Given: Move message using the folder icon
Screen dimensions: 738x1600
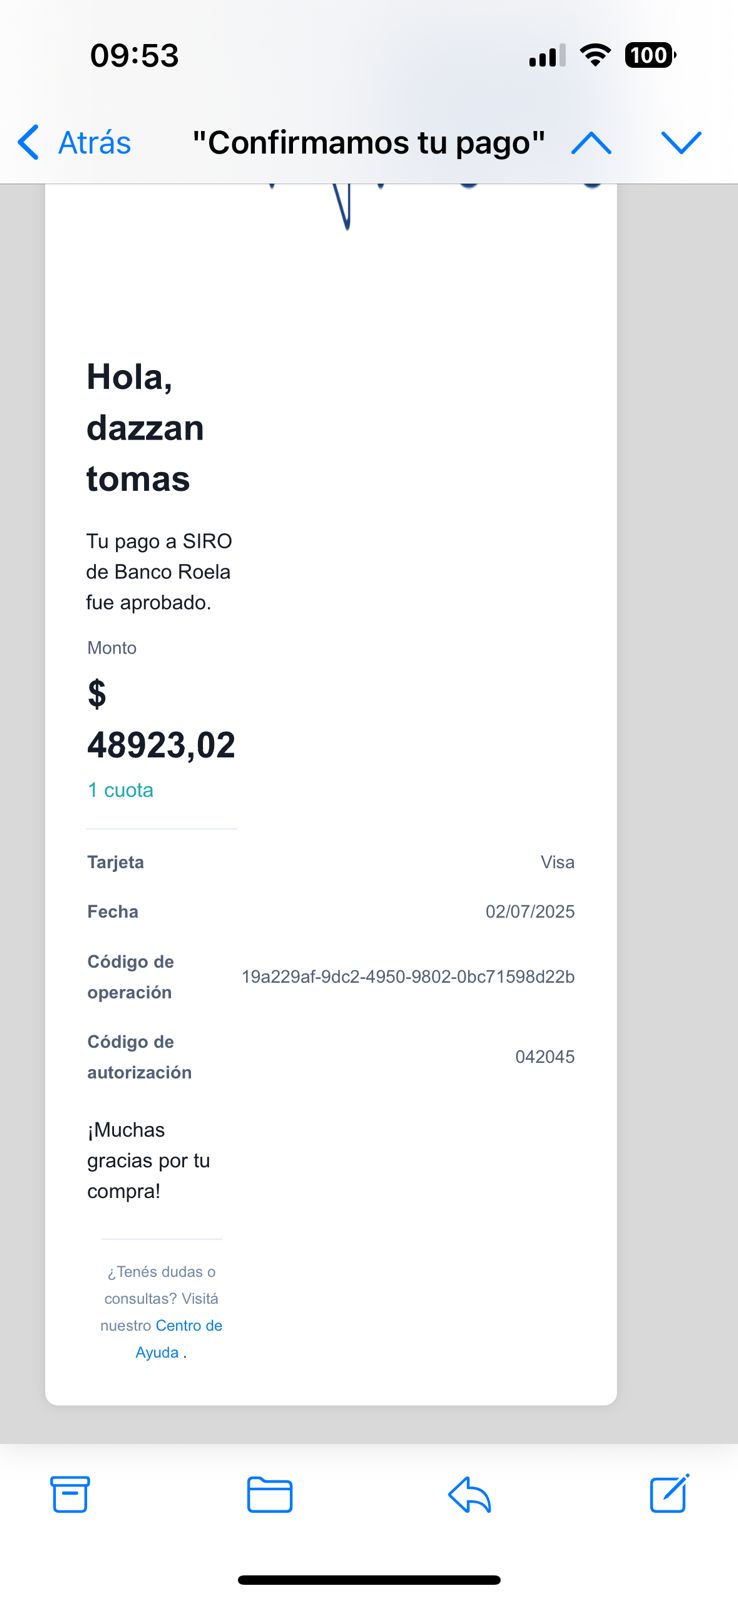Looking at the screenshot, I should click(x=269, y=1494).
